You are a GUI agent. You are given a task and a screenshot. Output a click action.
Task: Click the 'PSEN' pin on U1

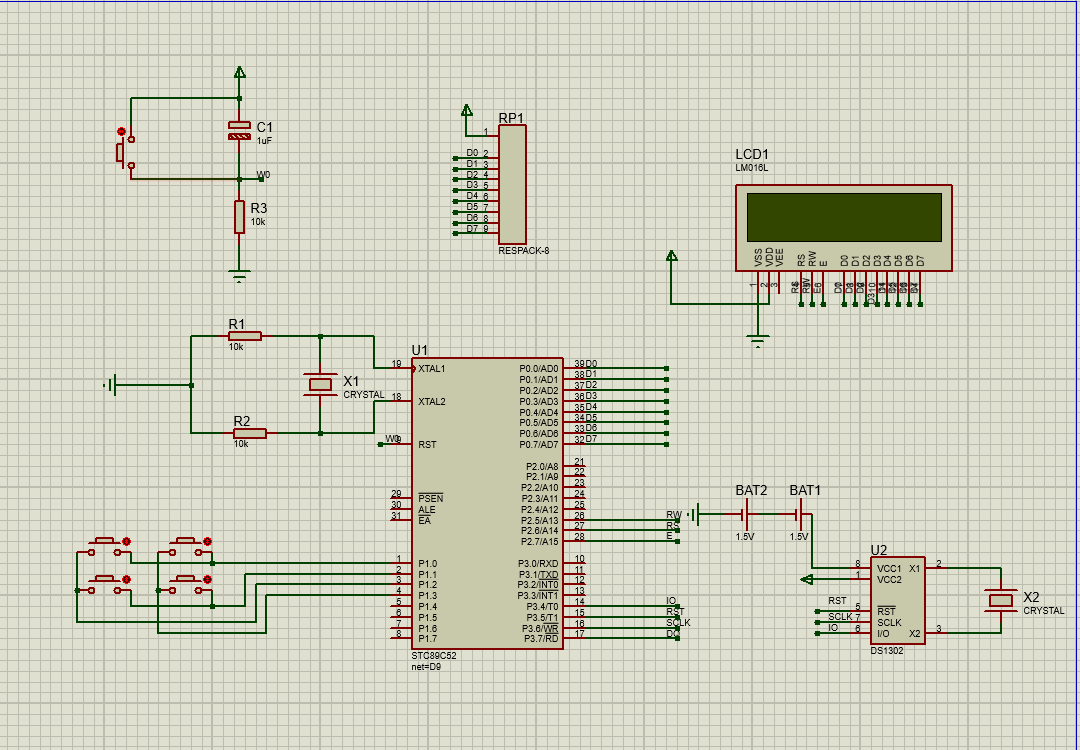point(430,499)
